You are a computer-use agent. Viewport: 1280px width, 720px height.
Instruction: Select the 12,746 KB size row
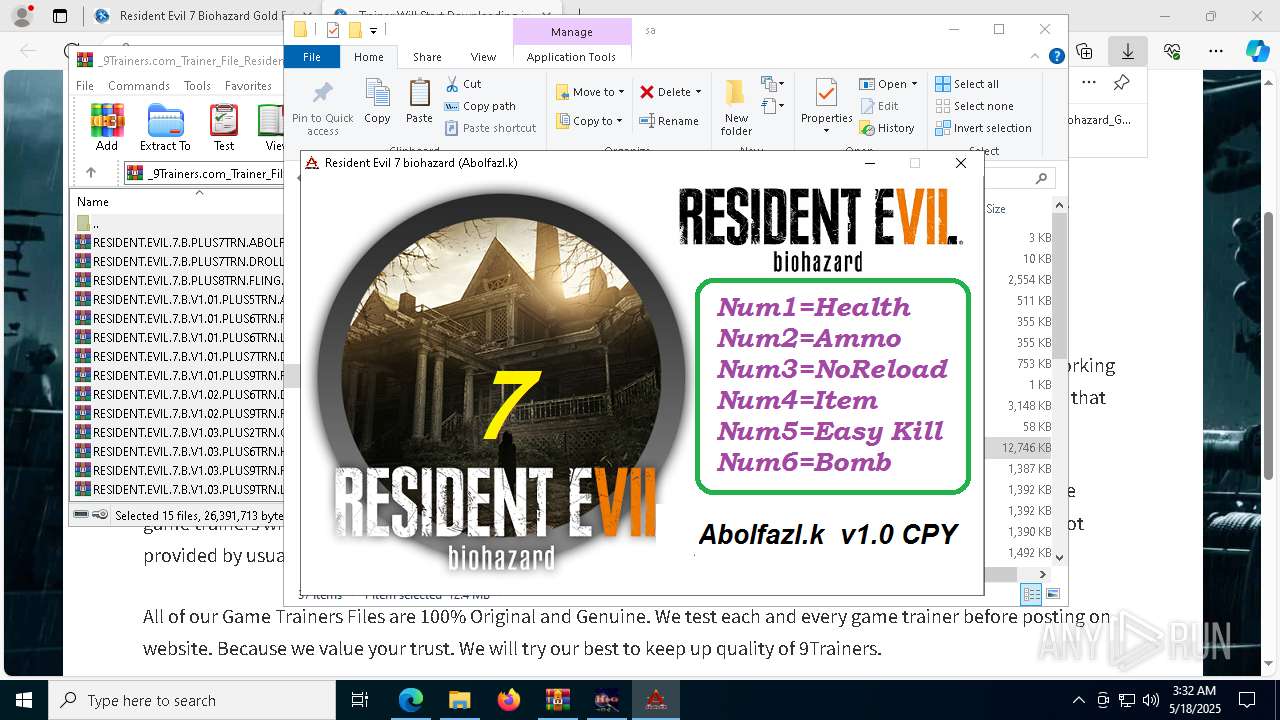pos(1019,448)
